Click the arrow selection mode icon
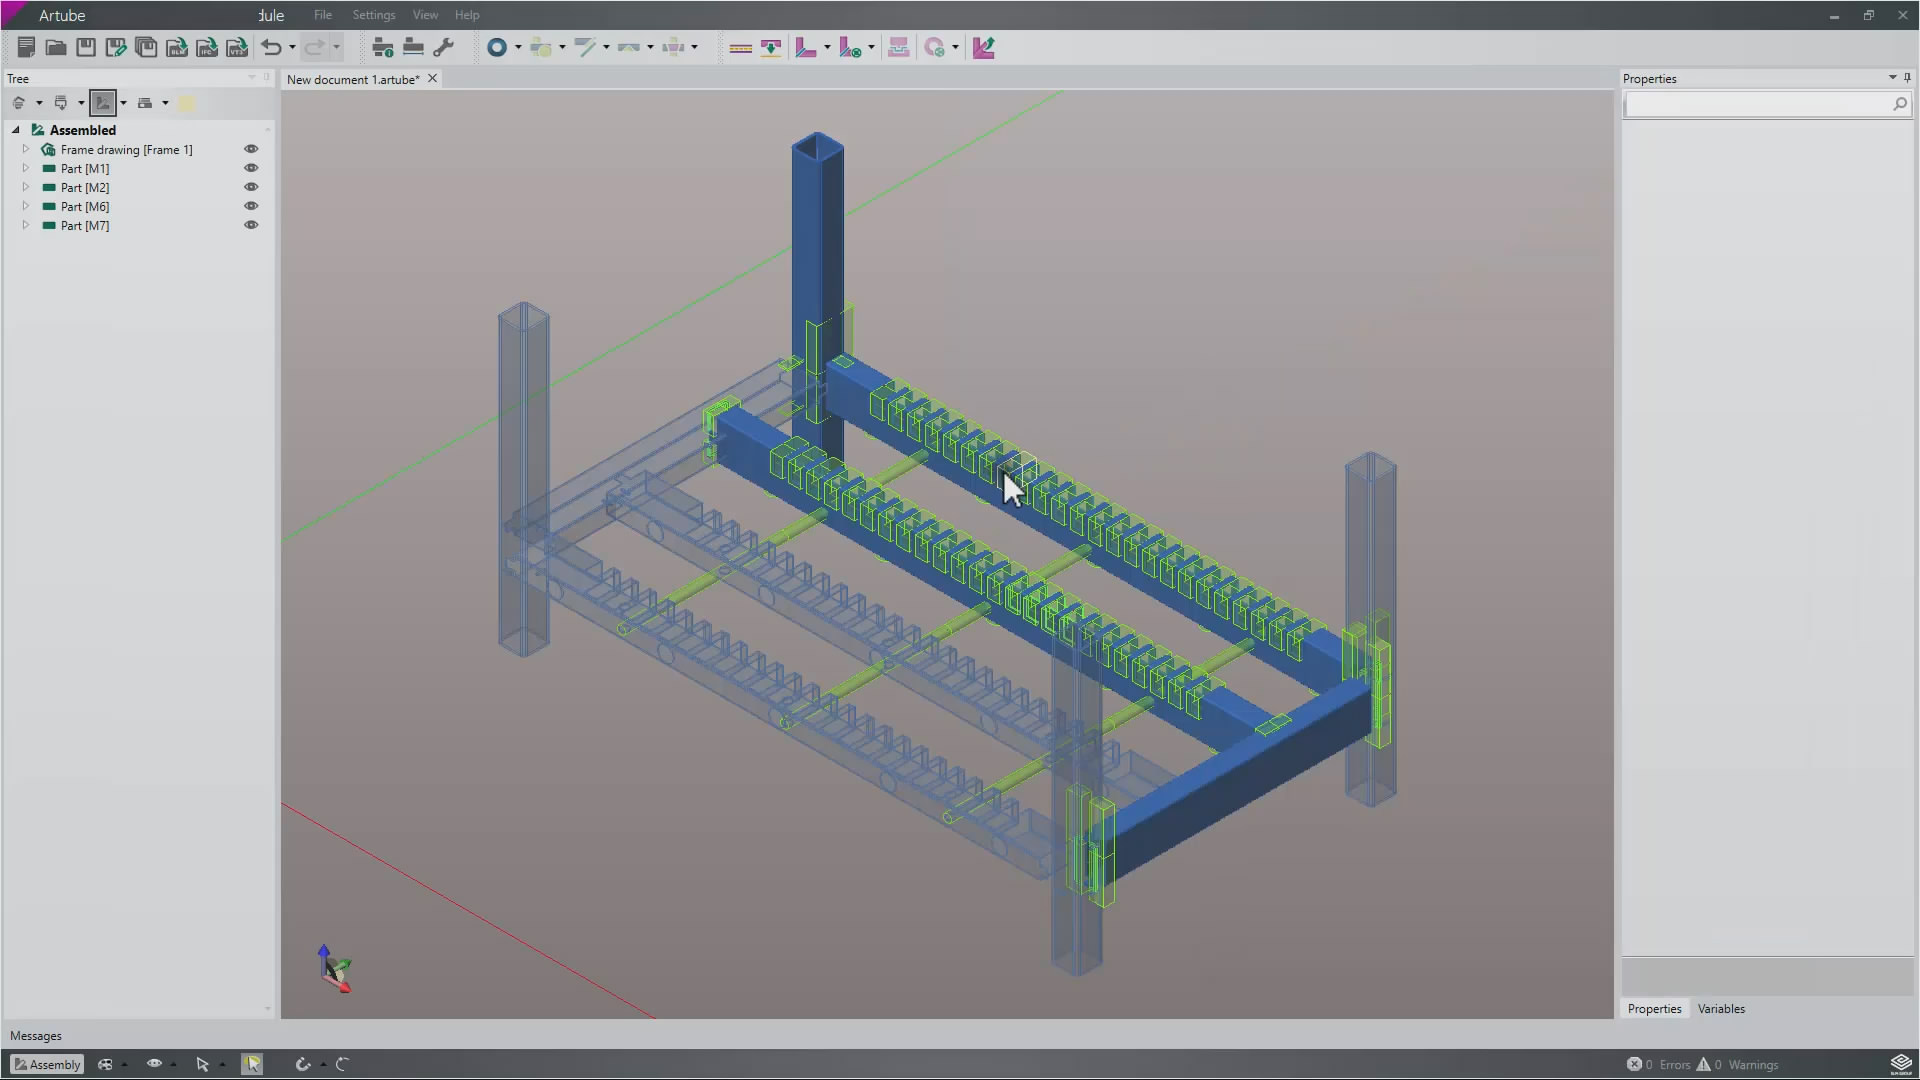The width and height of the screenshot is (1920, 1080). [x=202, y=1064]
